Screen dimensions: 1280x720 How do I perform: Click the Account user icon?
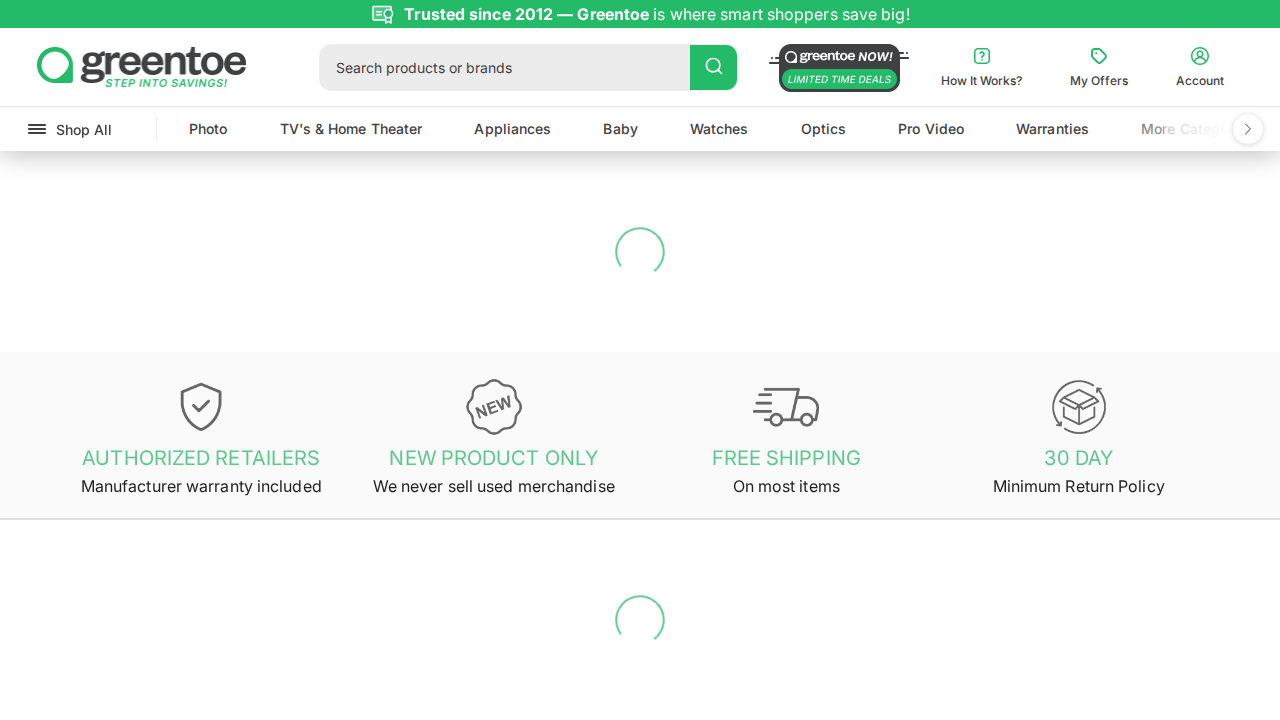[1199, 56]
